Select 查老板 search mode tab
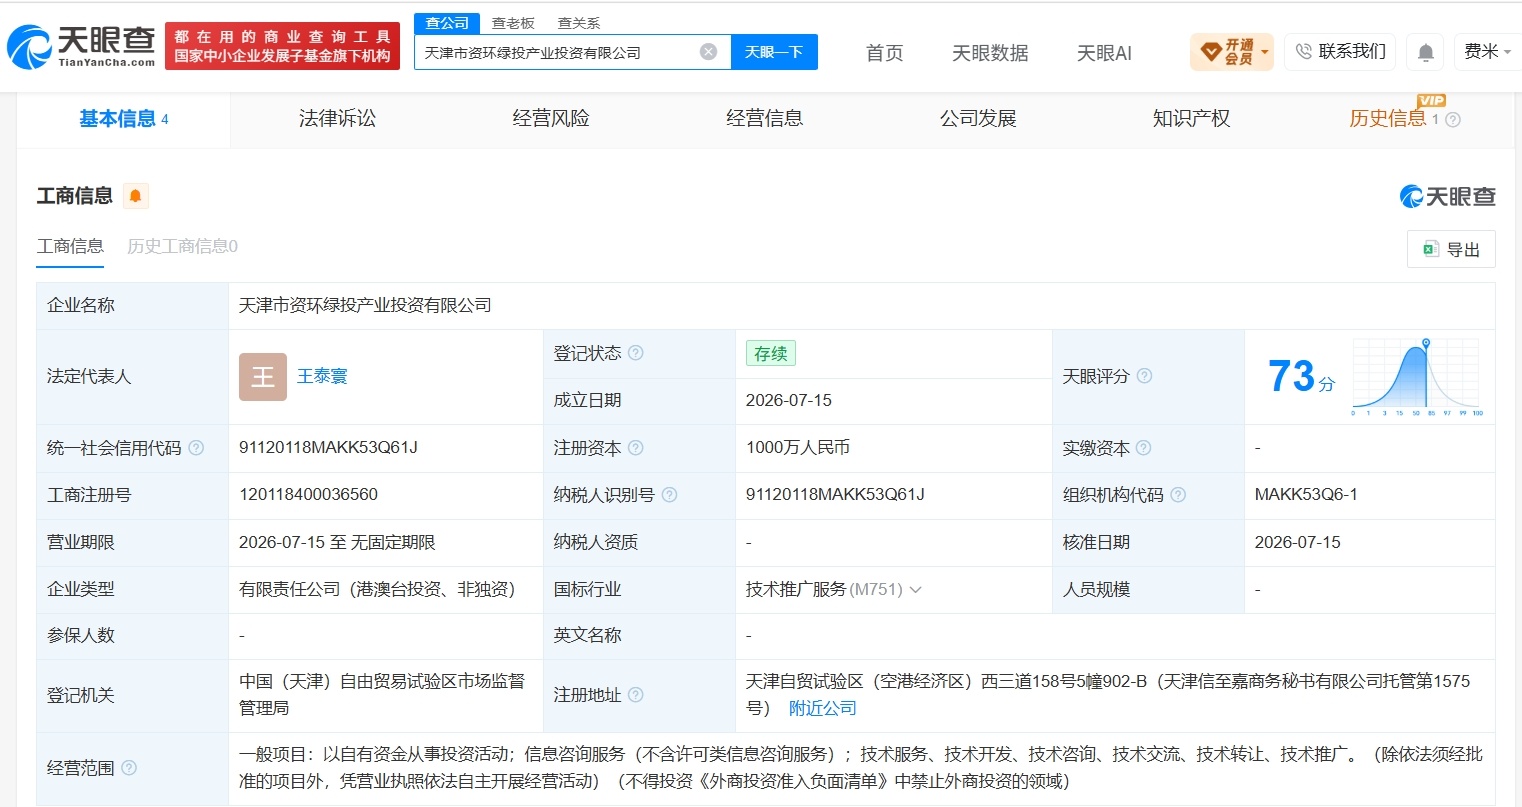The height and width of the screenshot is (807, 1522). [513, 23]
